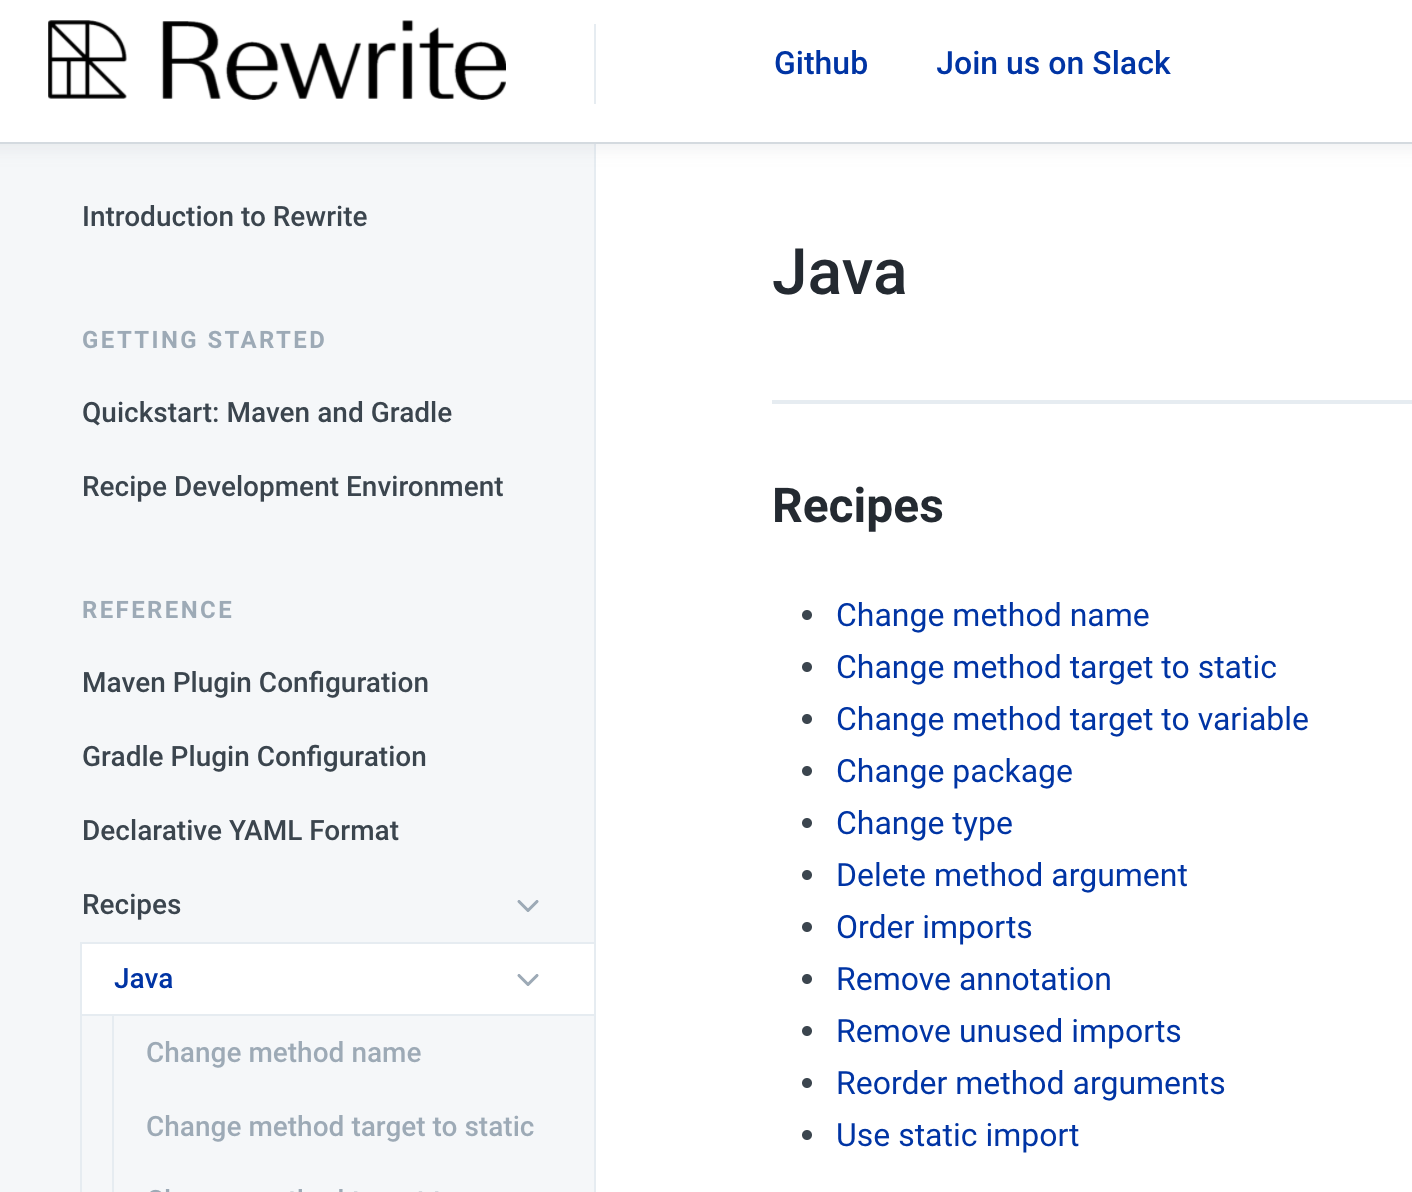Open the Order imports recipe link
This screenshot has height=1192, width=1412.
click(934, 927)
